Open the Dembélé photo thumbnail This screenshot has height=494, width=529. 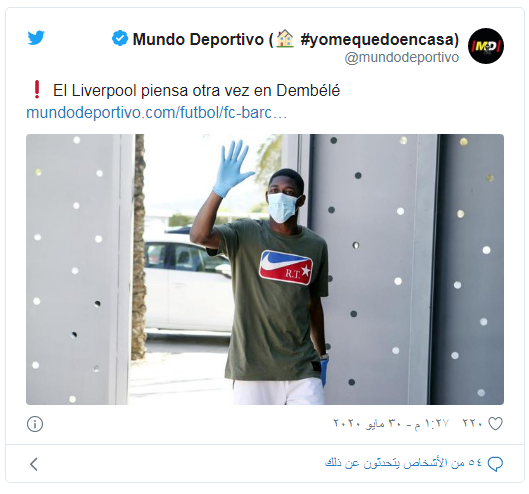265,269
